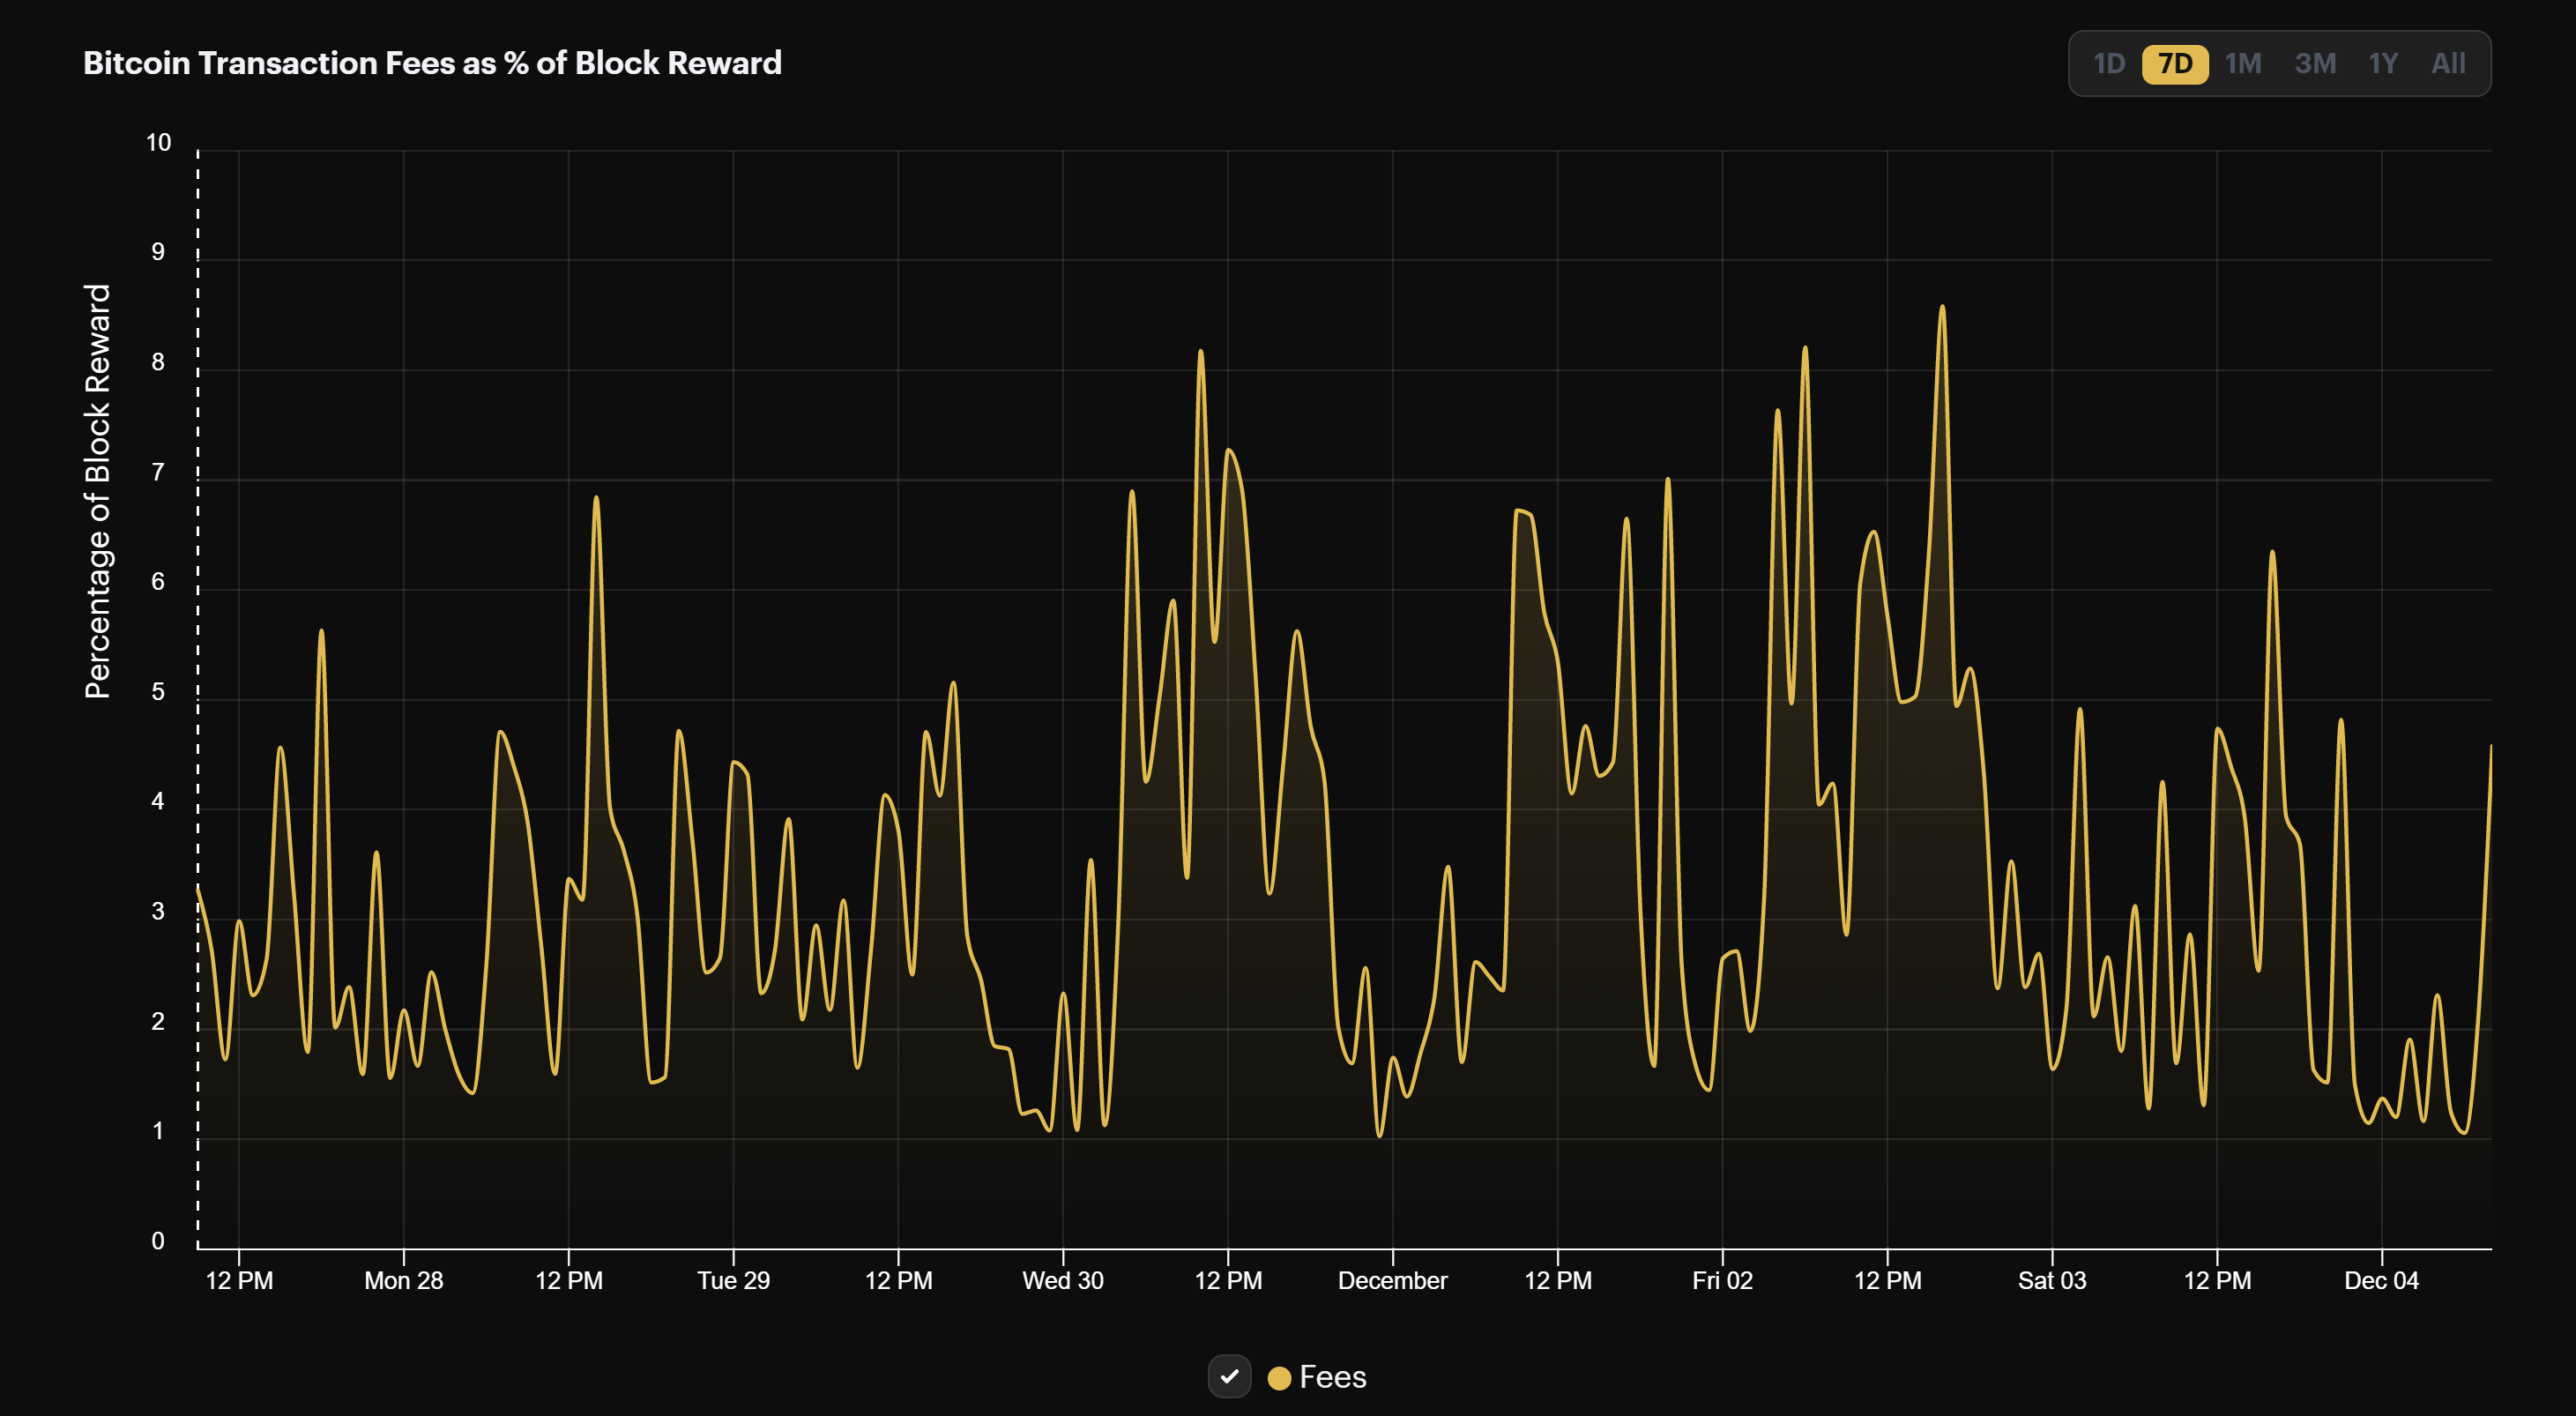Toggle the Fees series checkbox
Viewport: 2576px width, 1416px height.
tap(1231, 1376)
